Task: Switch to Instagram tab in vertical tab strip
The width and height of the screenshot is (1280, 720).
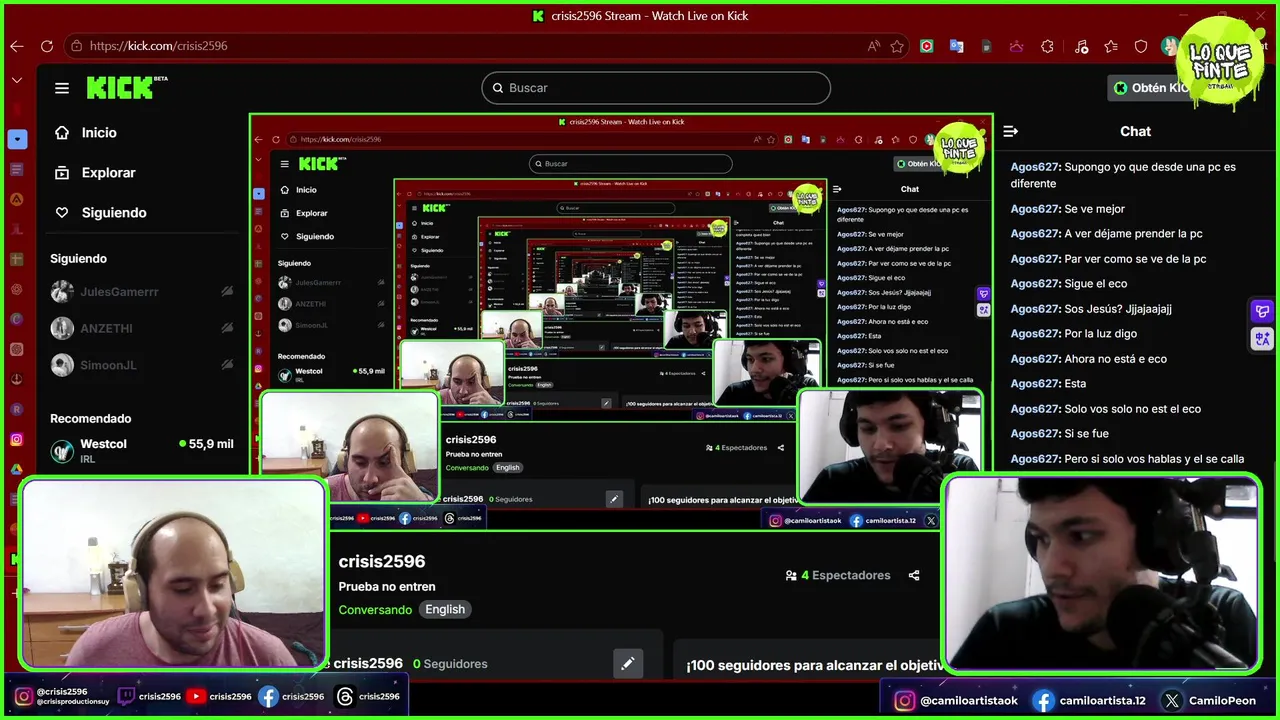Action: [16, 440]
